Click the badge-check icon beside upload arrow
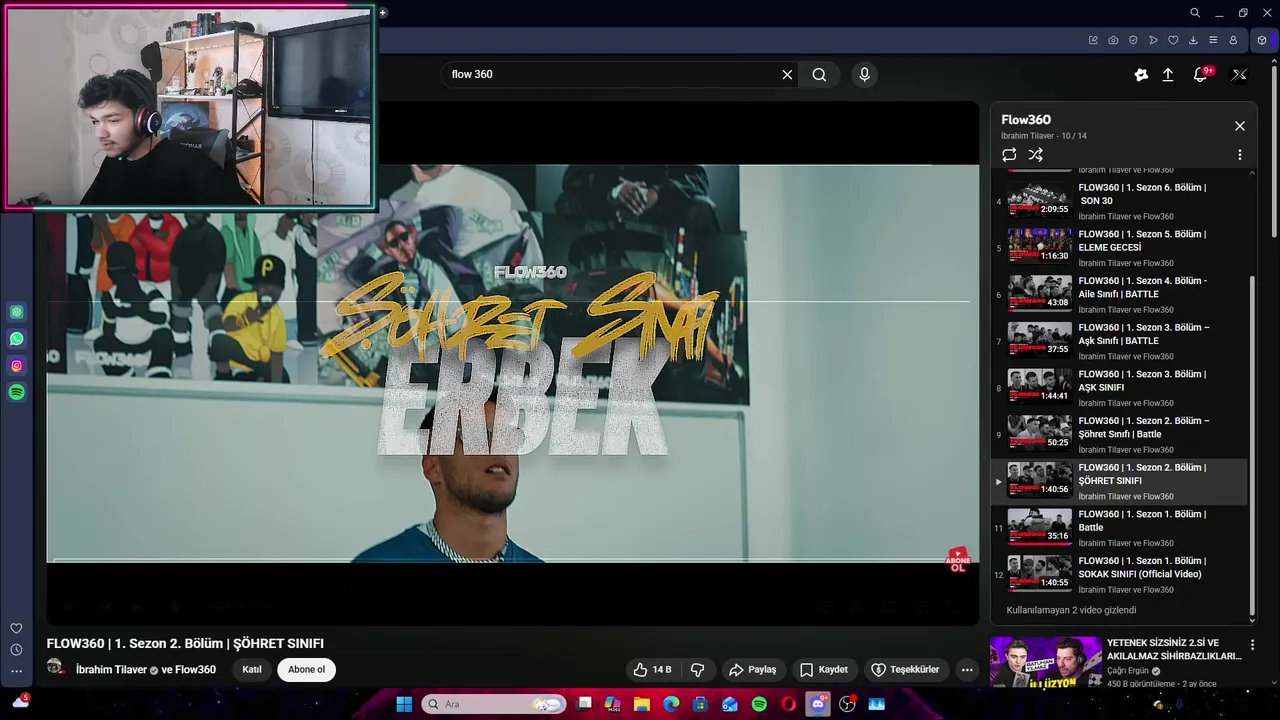This screenshot has height=720, width=1280. [1141, 74]
